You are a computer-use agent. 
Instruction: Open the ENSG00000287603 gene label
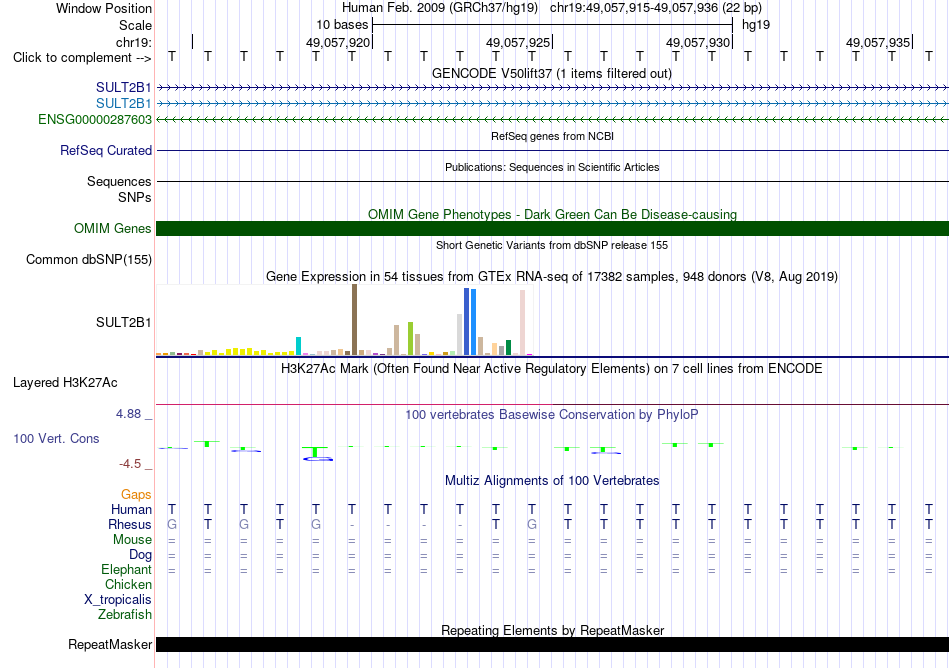coord(95,119)
